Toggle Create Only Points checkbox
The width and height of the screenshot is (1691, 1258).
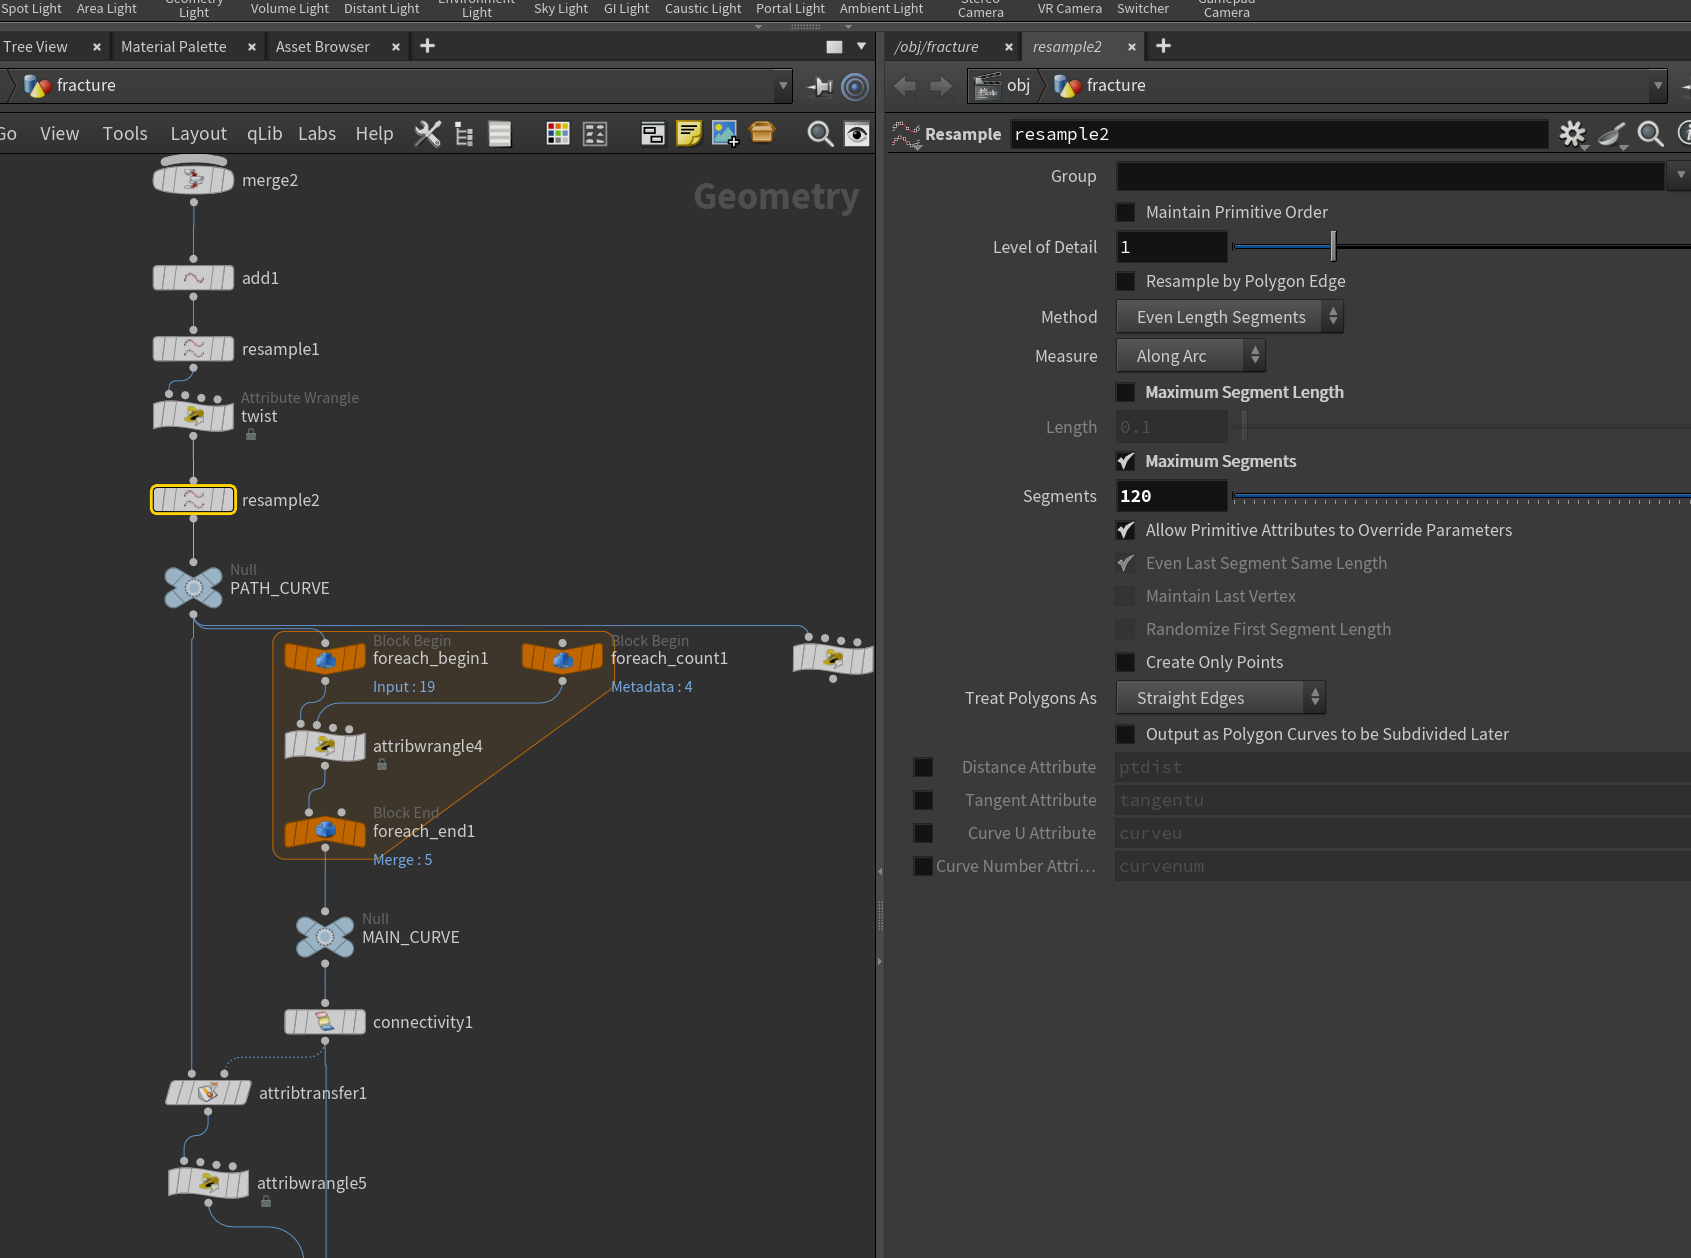(x=1126, y=662)
